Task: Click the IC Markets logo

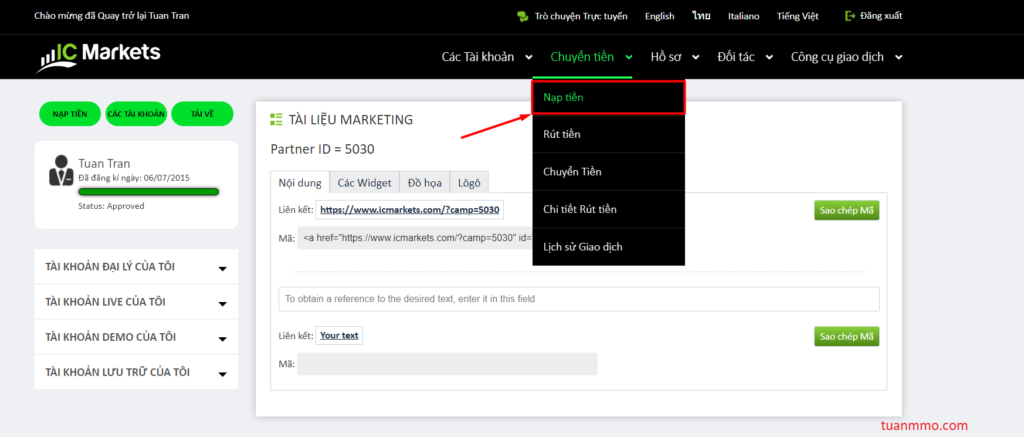Action: pyautogui.click(x=98, y=57)
